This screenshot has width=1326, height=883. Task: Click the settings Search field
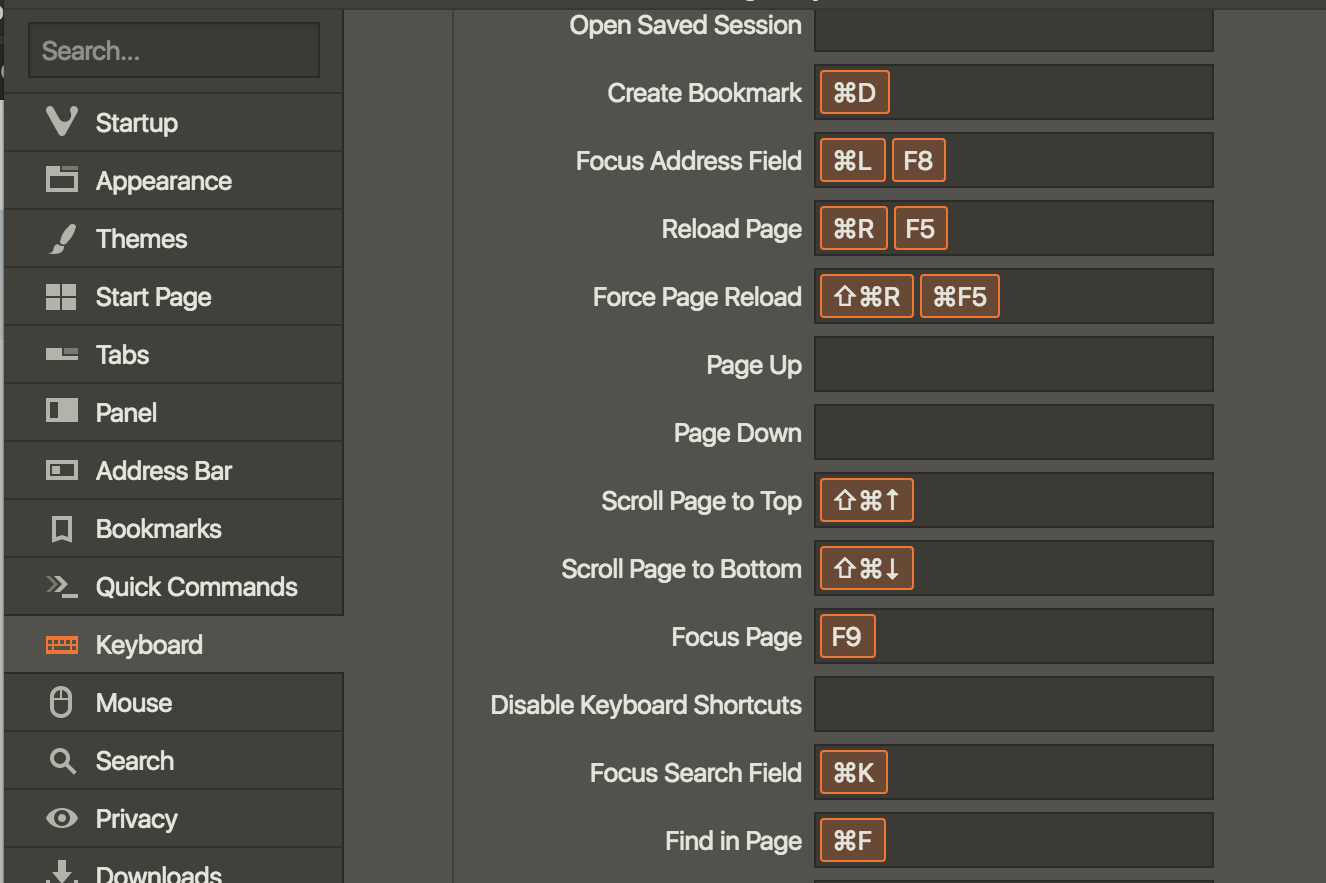174,51
